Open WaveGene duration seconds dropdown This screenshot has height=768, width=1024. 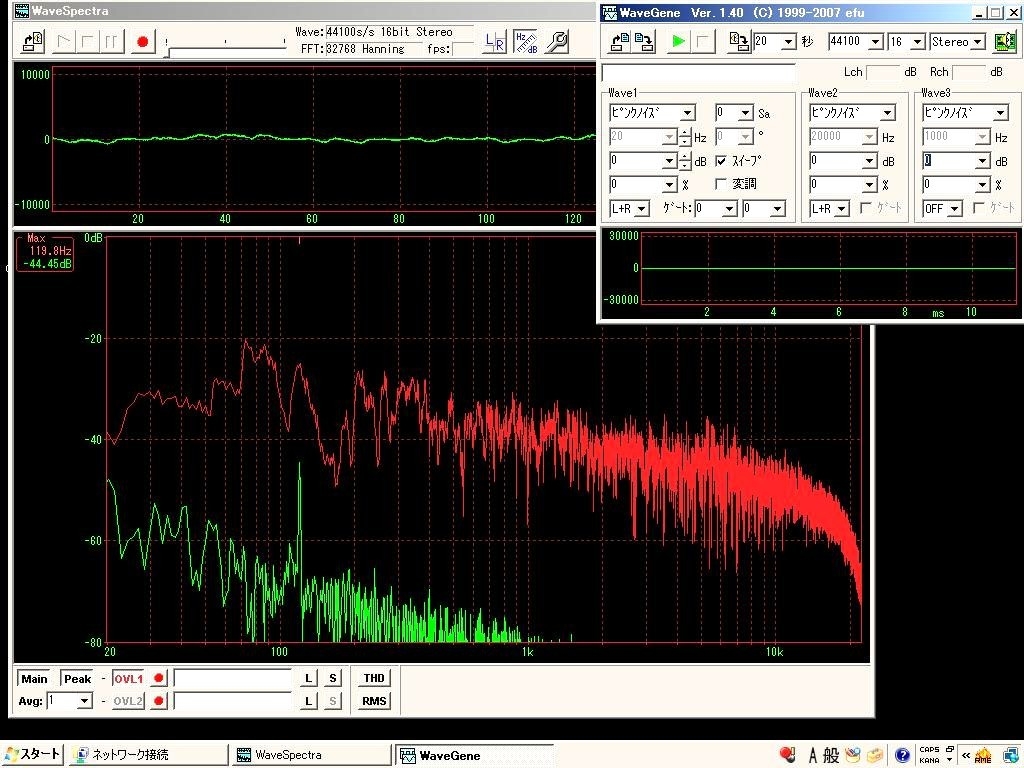[x=789, y=42]
